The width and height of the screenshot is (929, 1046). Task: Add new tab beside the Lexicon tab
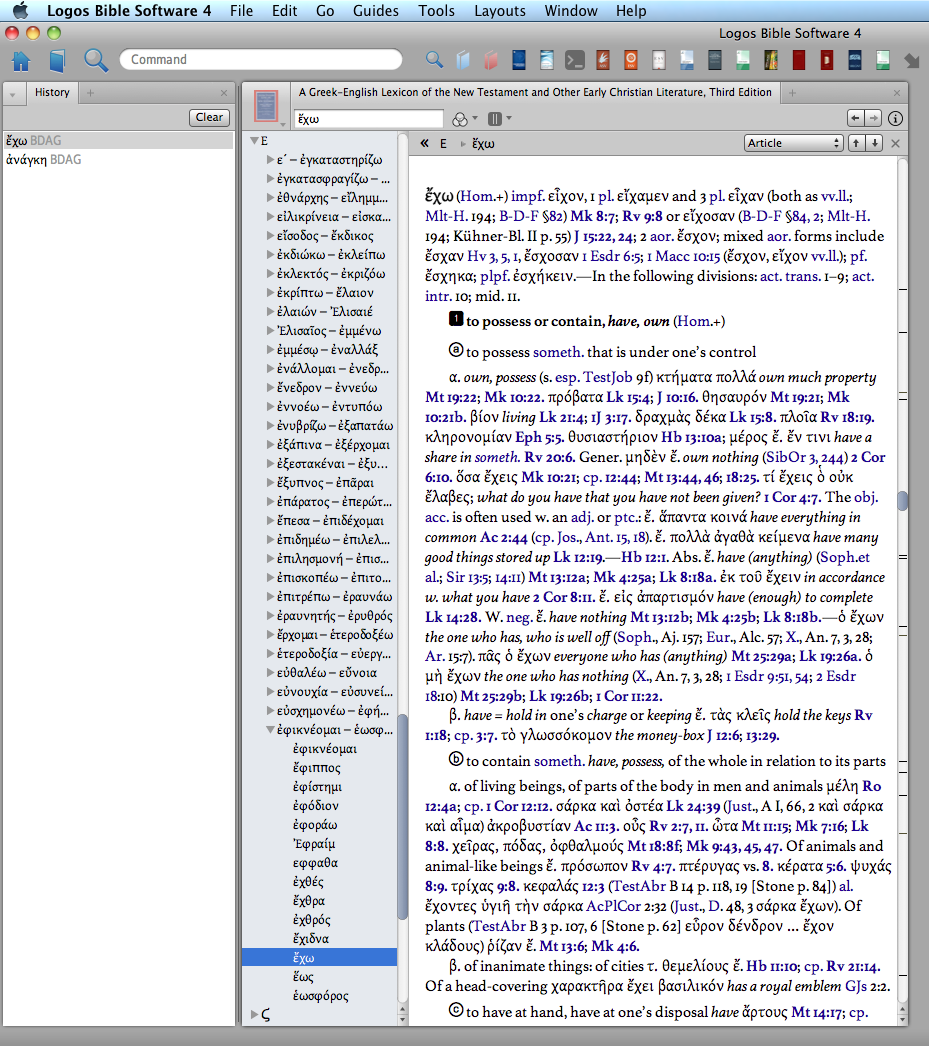(792, 93)
